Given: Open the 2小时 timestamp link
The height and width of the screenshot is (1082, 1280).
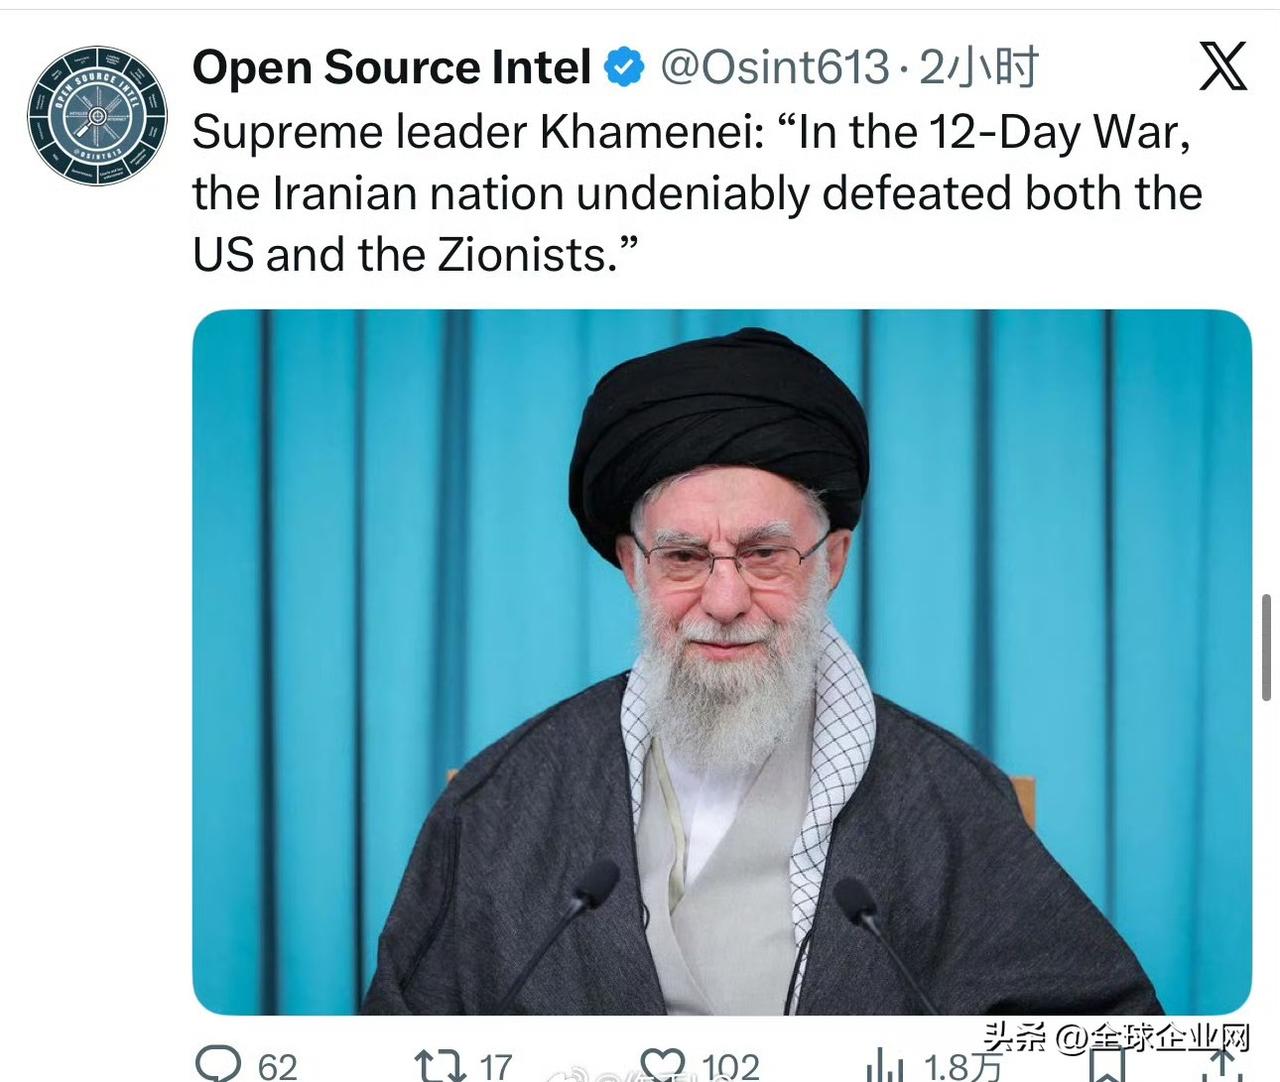Looking at the screenshot, I should click(x=979, y=68).
